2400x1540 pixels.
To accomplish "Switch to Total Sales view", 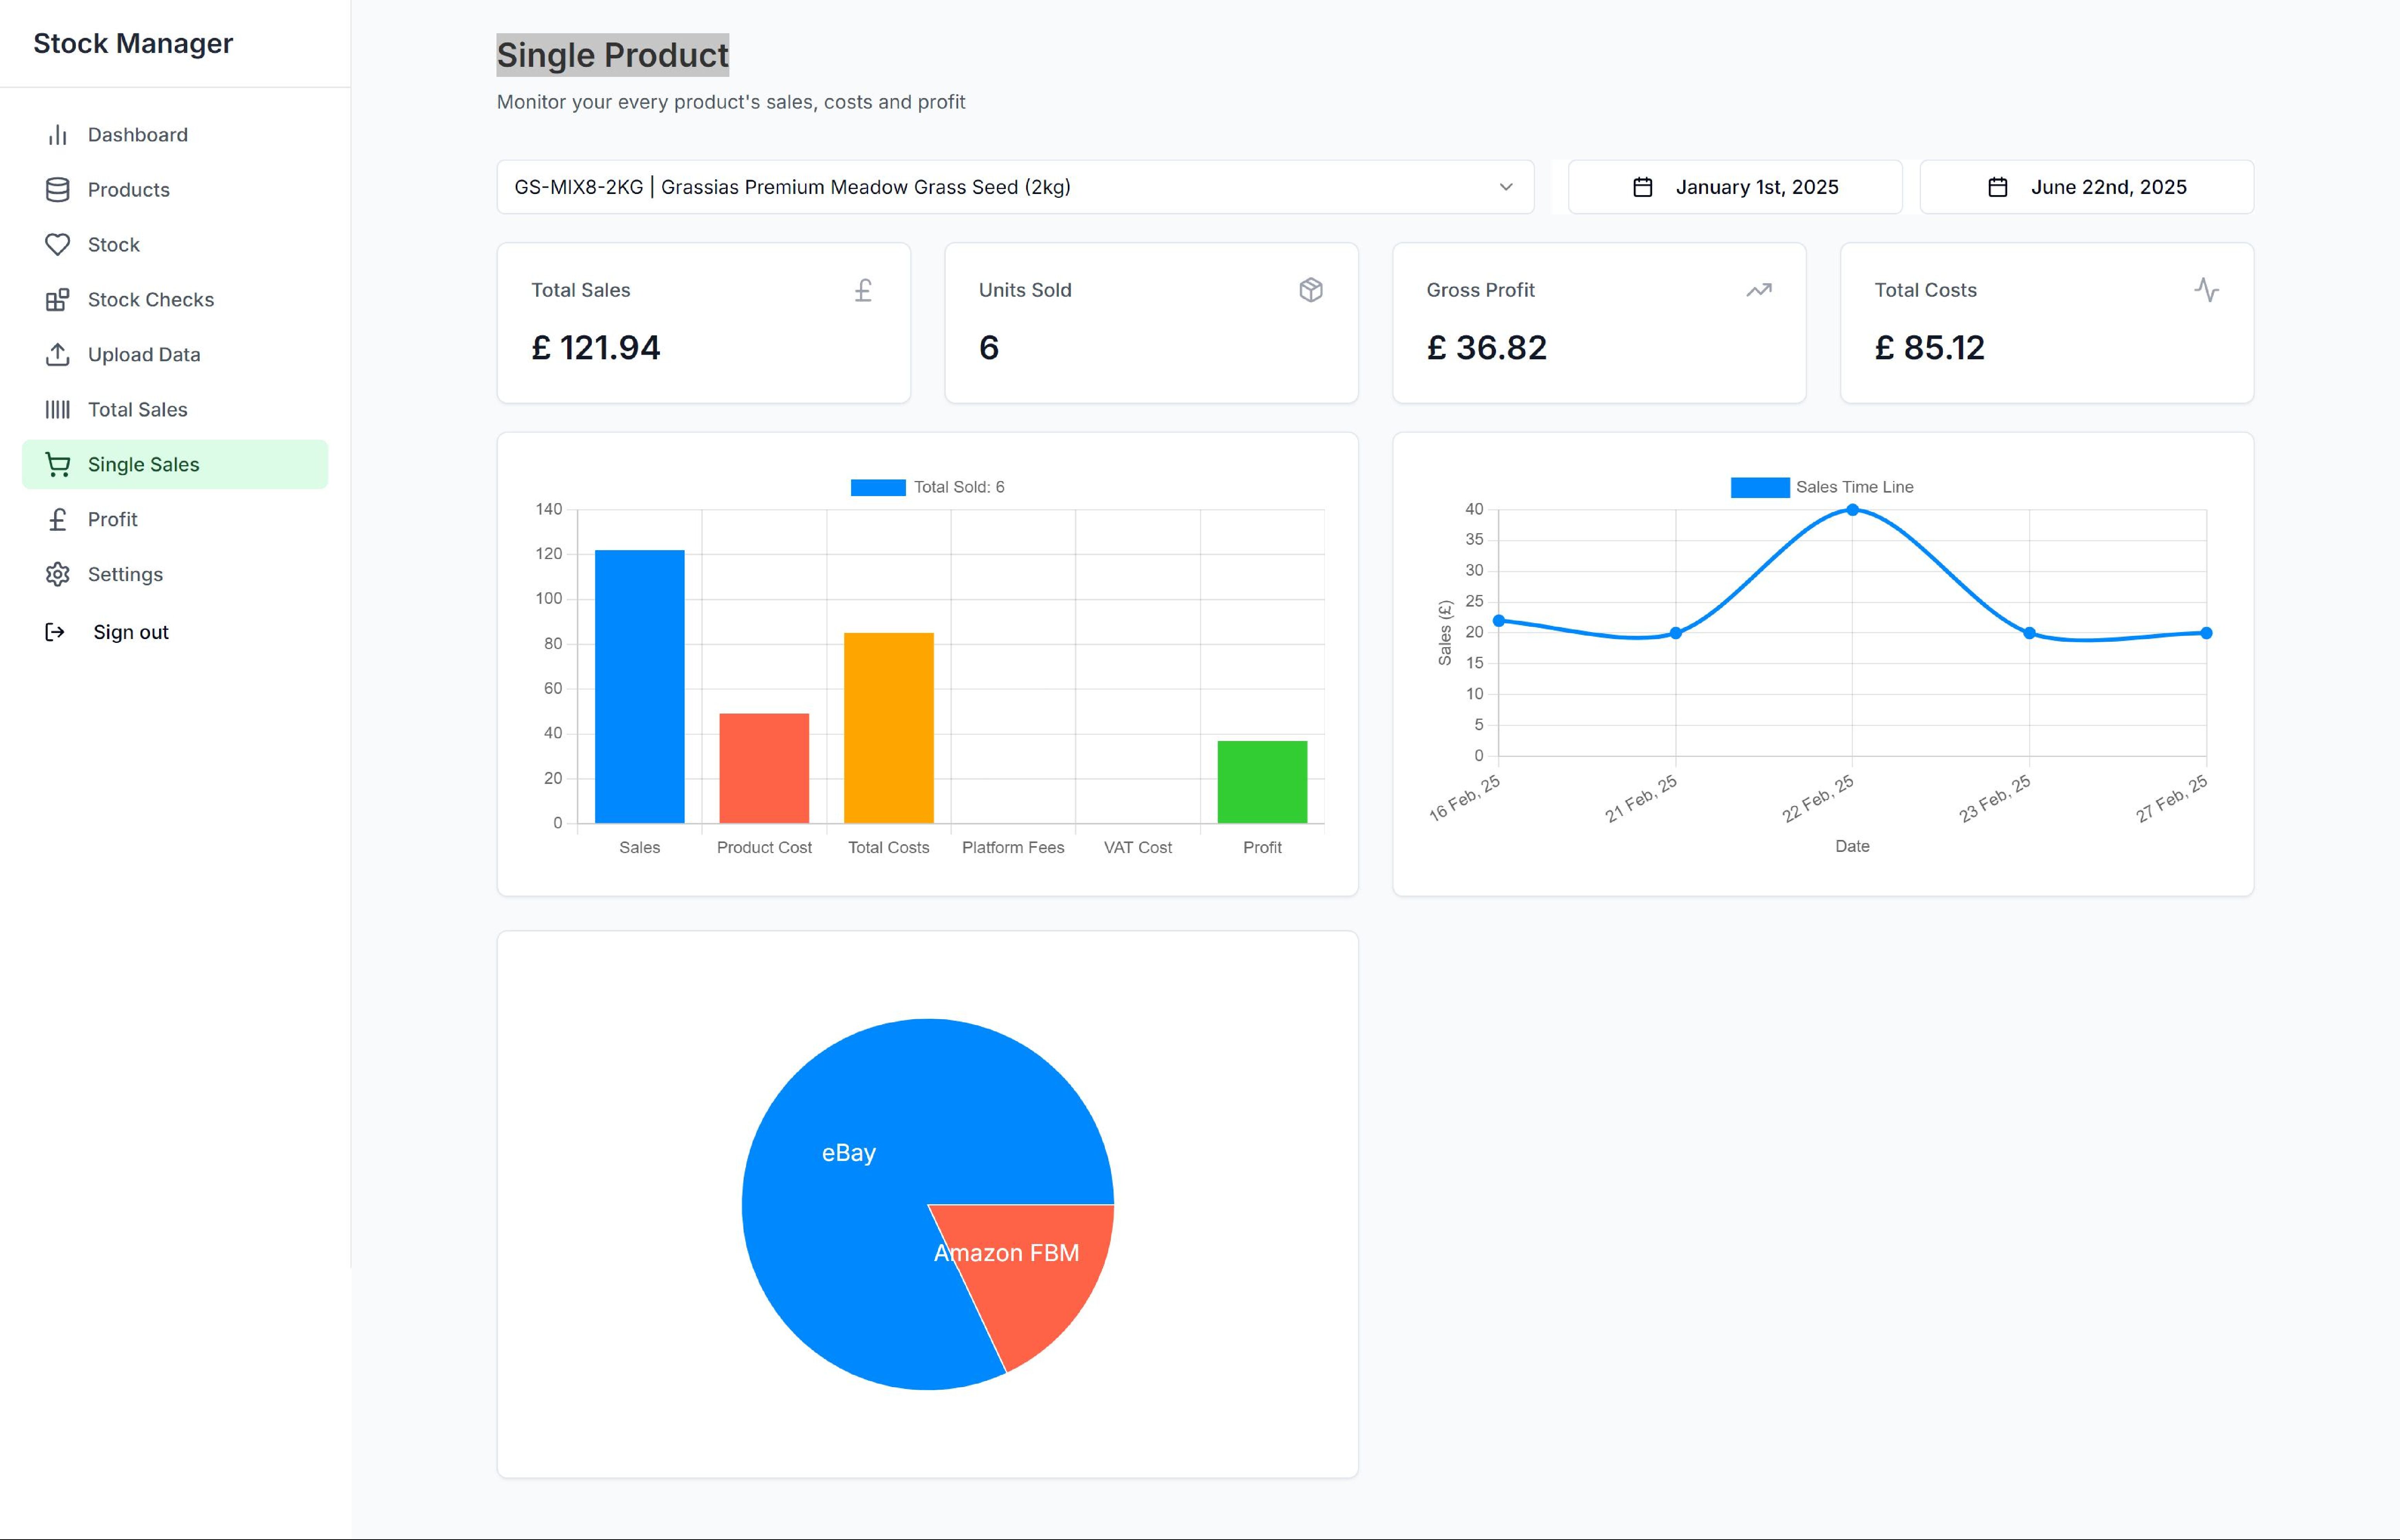I will [175, 410].
